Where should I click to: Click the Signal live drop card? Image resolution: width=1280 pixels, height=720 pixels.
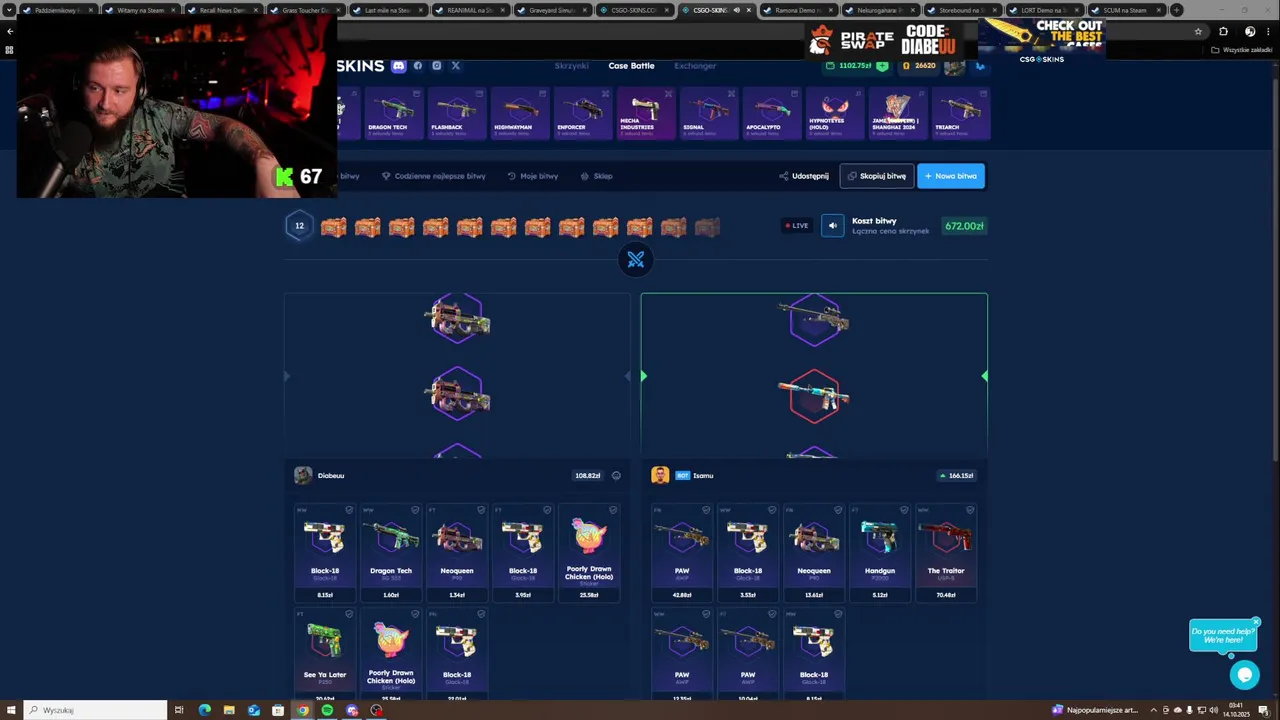coord(708,113)
